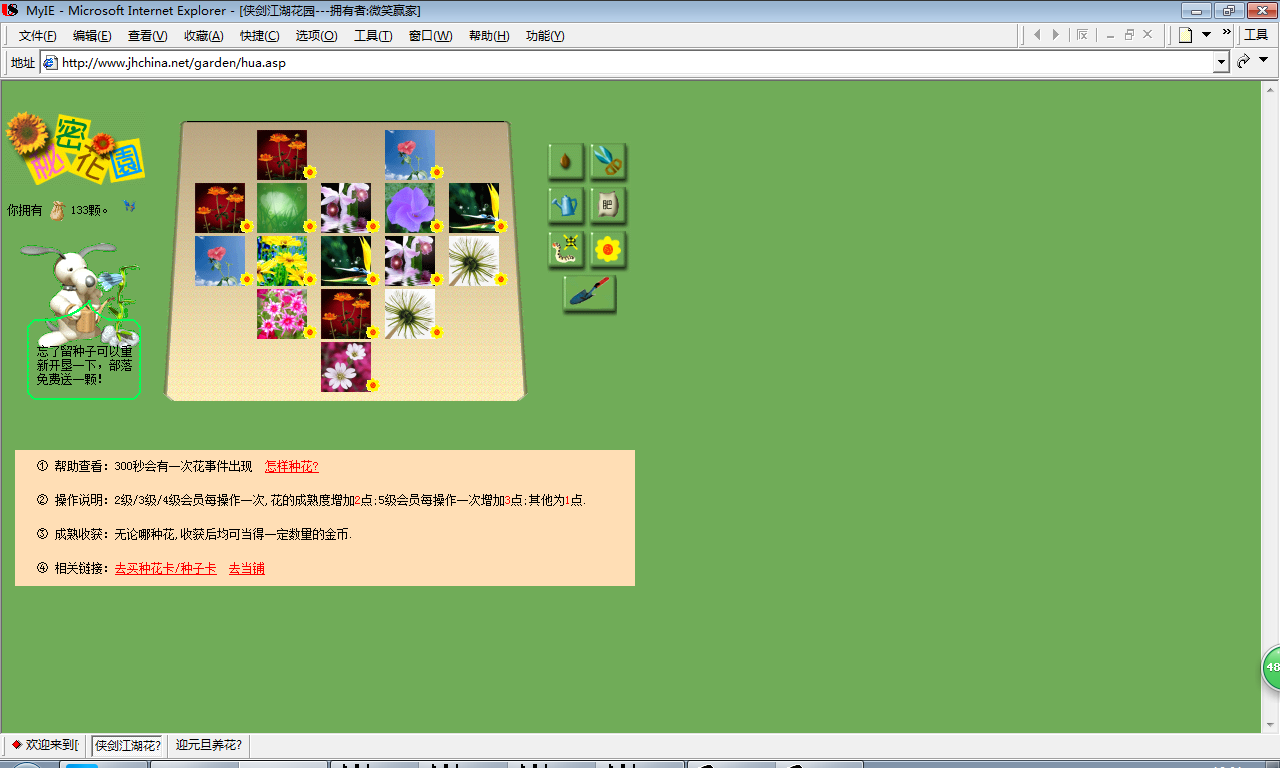Click the vertical scrollbar down arrow
Viewport: 1280px width, 768px height.
click(x=1271, y=724)
